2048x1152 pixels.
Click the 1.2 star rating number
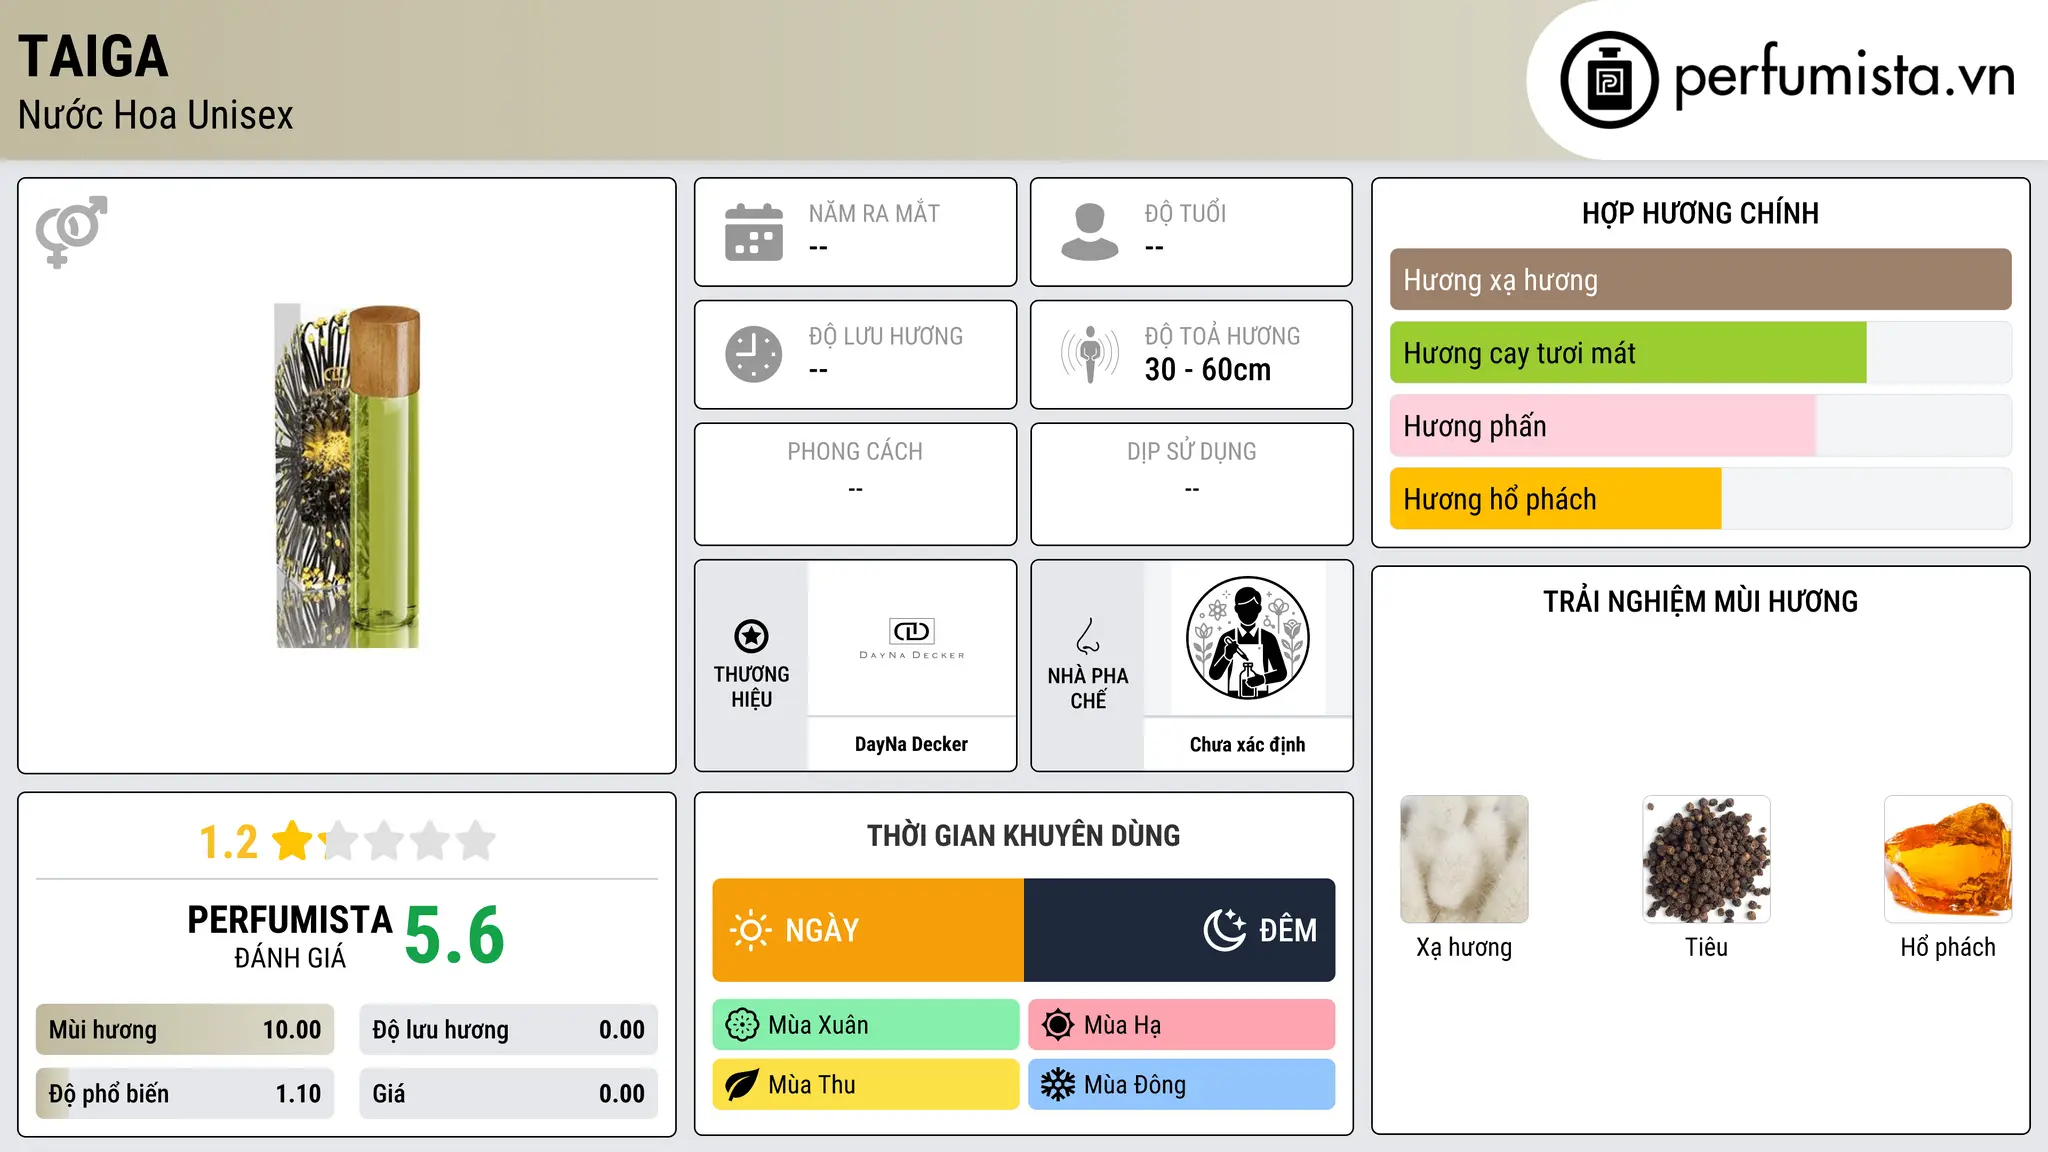[x=229, y=842]
